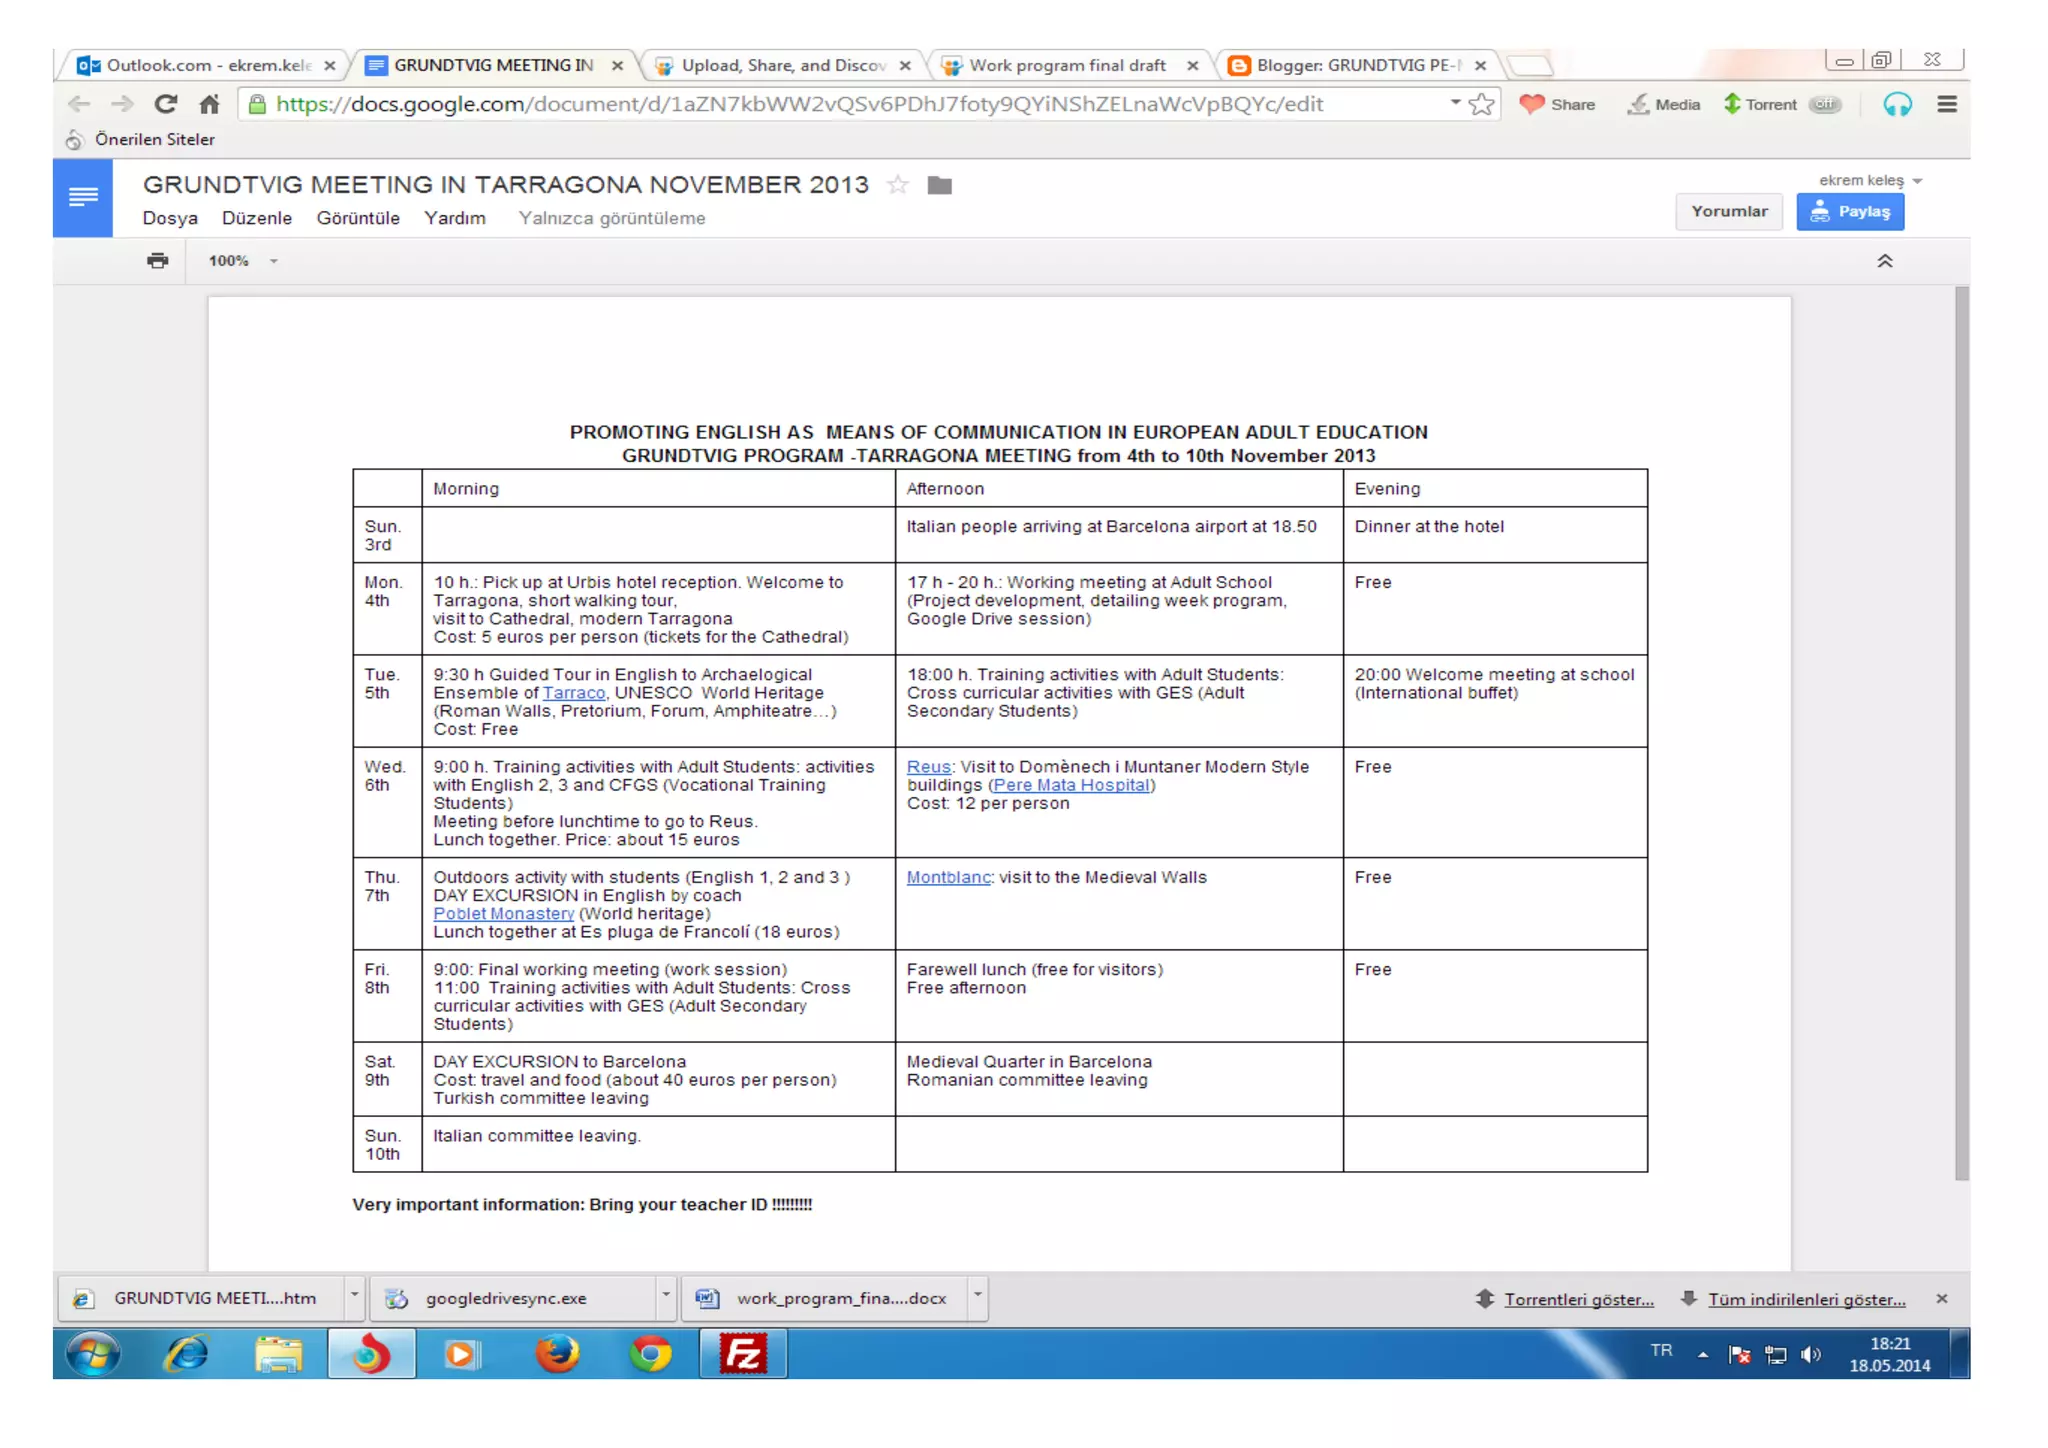The height and width of the screenshot is (1448, 2048).
Task: Expand ekrem keleş account dropdown
Action: [1917, 181]
